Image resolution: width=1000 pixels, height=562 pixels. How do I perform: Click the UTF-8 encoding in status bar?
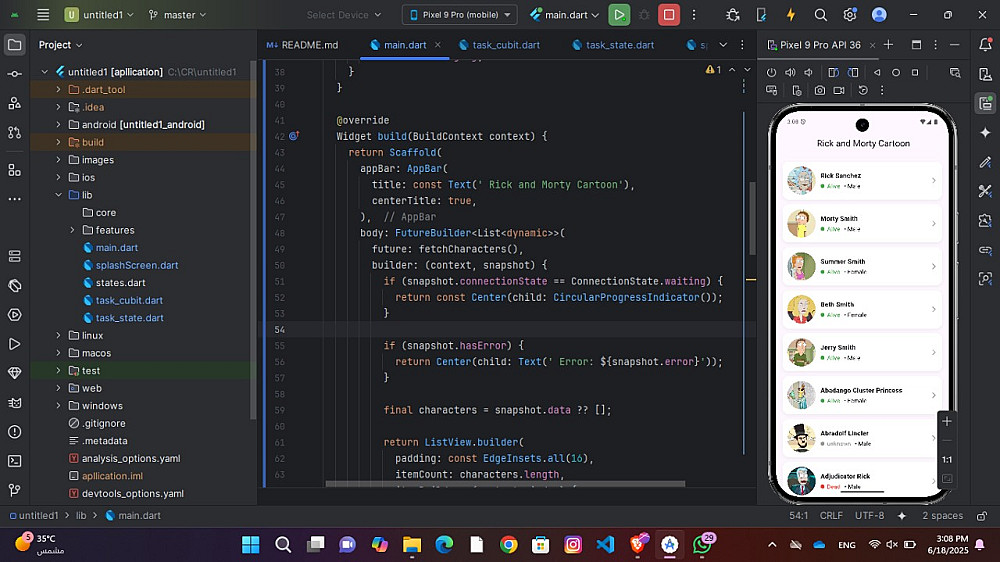869,516
